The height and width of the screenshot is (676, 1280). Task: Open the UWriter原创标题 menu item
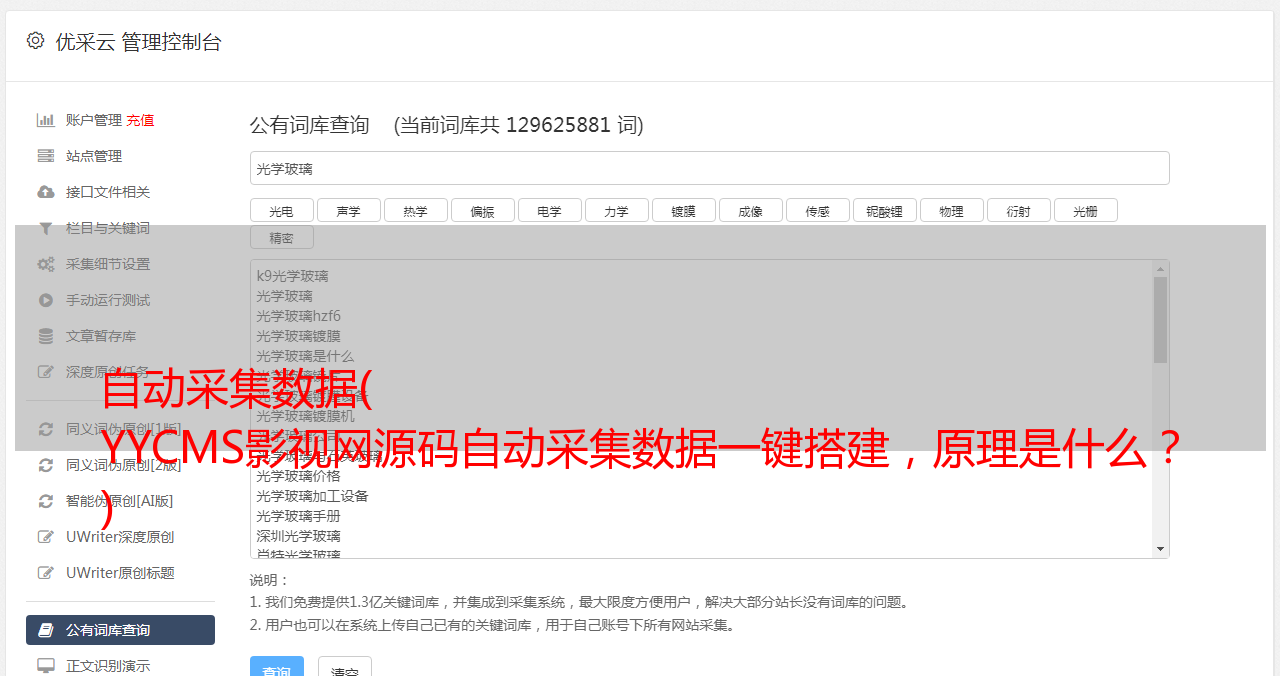120,573
